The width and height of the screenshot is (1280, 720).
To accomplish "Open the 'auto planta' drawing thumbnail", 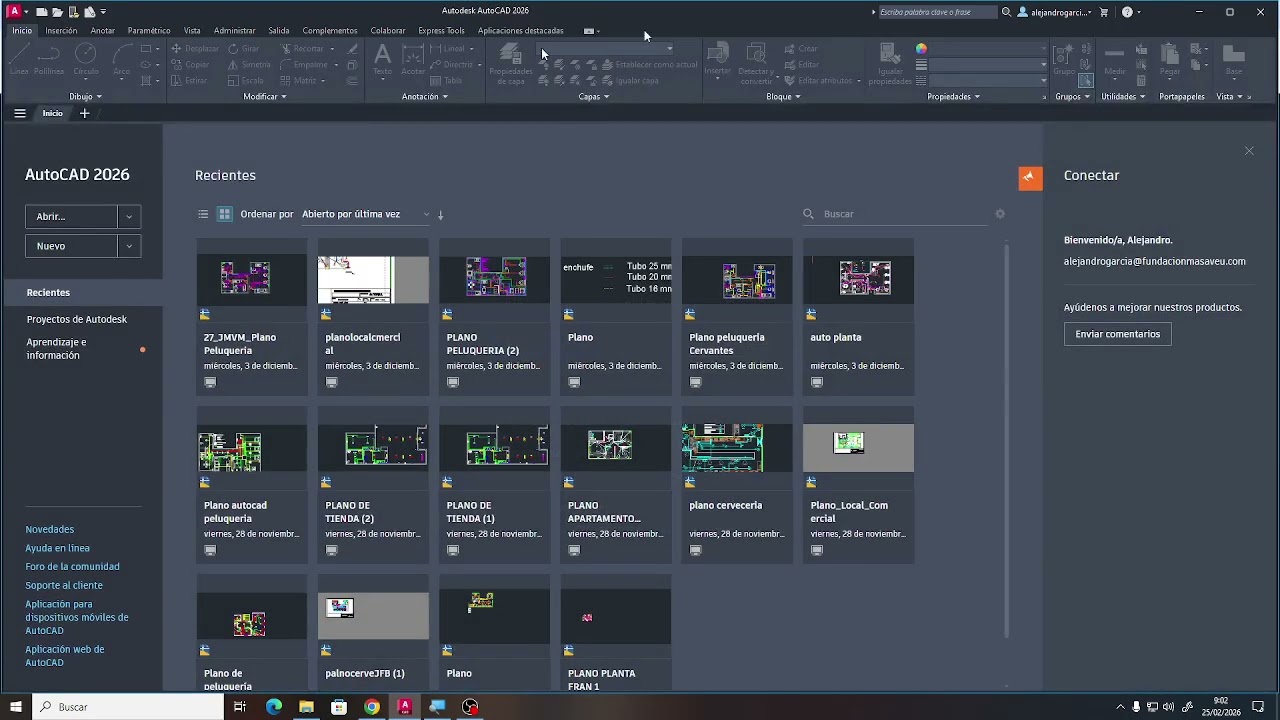I will coord(858,280).
